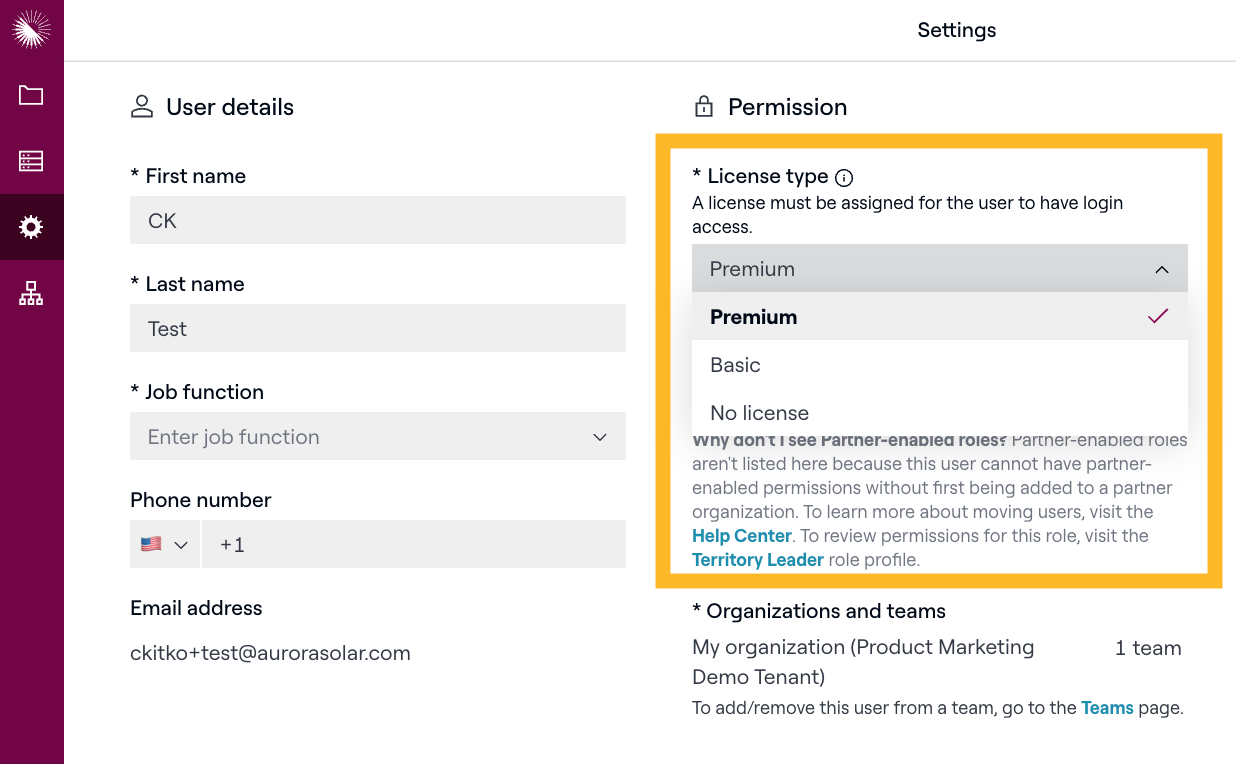Click the User details person icon

click(x=142, y=107)
